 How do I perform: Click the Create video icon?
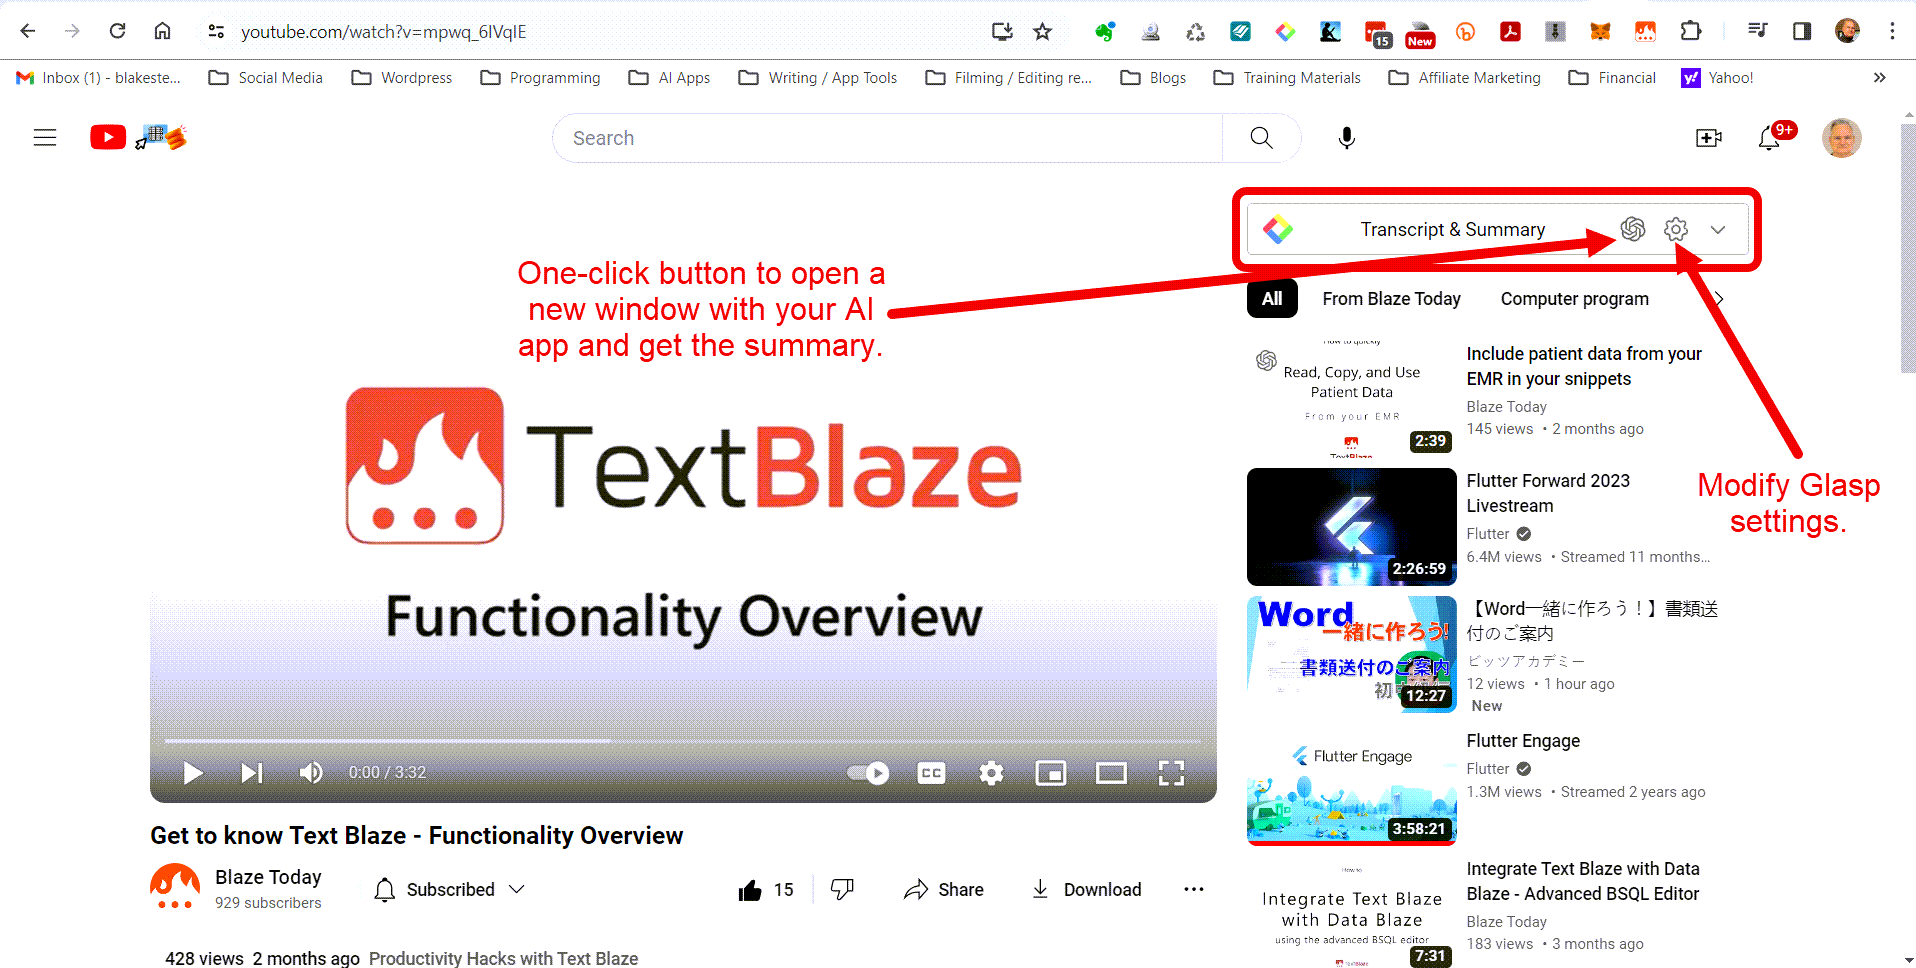(x=1708, y=138)
